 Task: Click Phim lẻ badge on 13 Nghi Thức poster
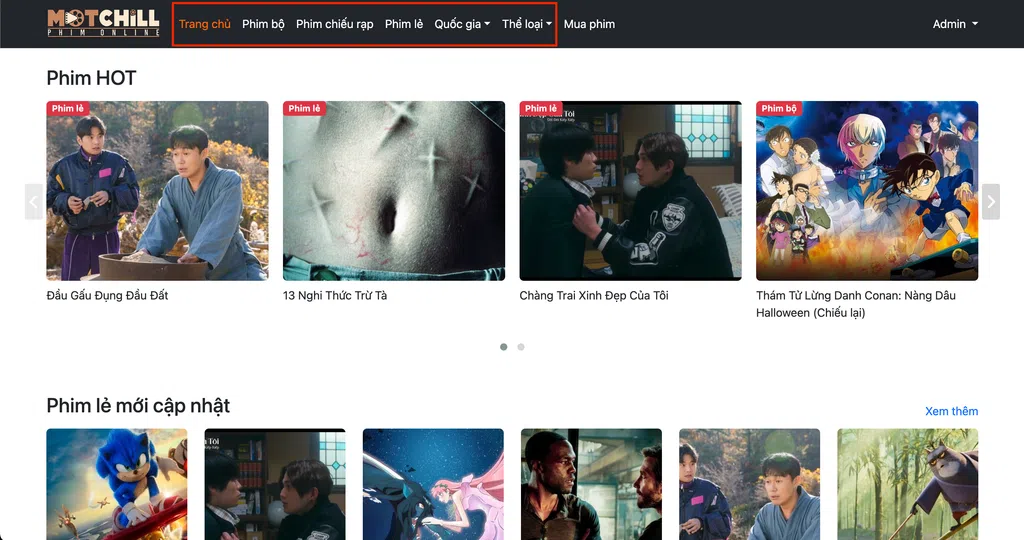(304, 108)
